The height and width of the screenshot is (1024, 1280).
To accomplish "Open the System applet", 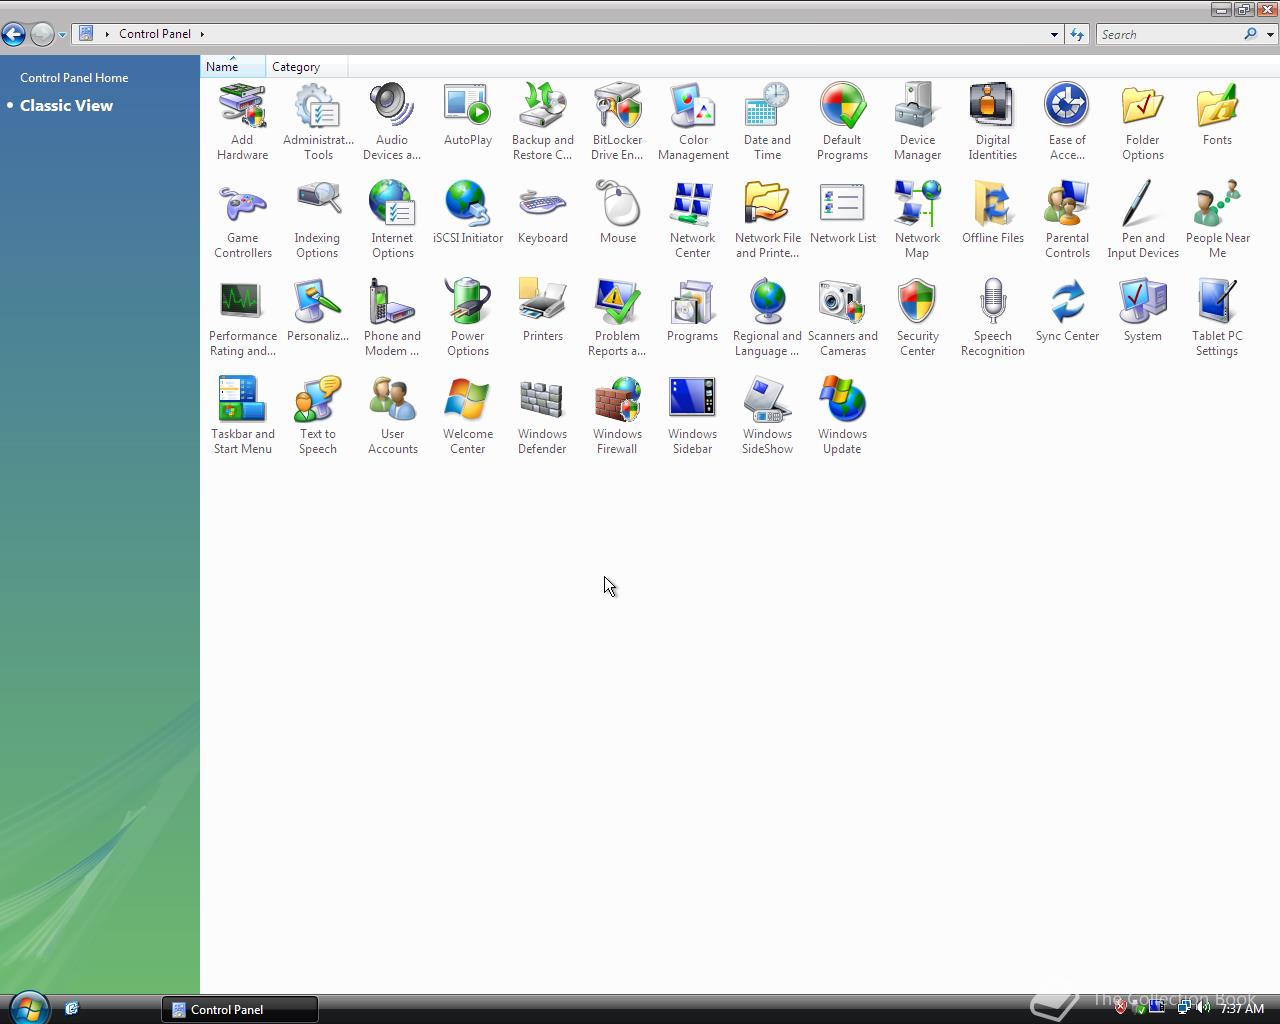I will pyautogui.click(x=1143, y=311).
